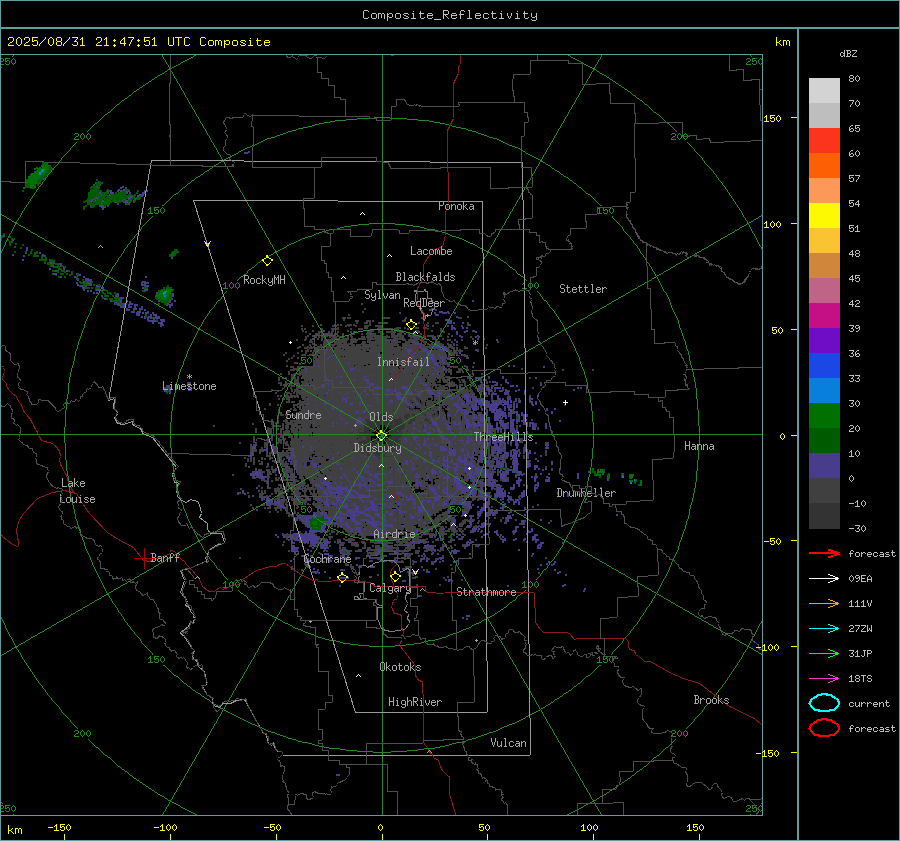Image resolution: width=900 pixels, height=841 pixels.
Task: Click the white 09EA arrow in legend
Action: (824, 579)
